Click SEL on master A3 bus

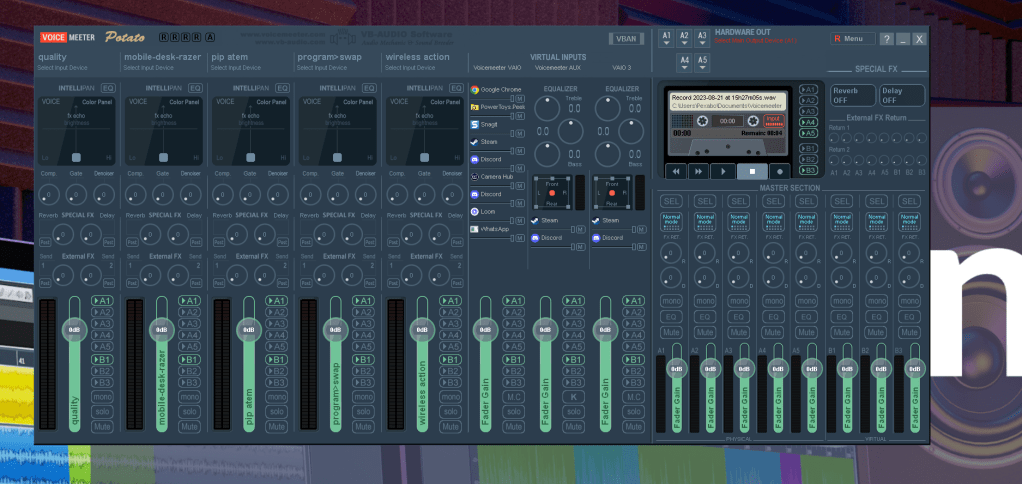click(x=739, y=201)
